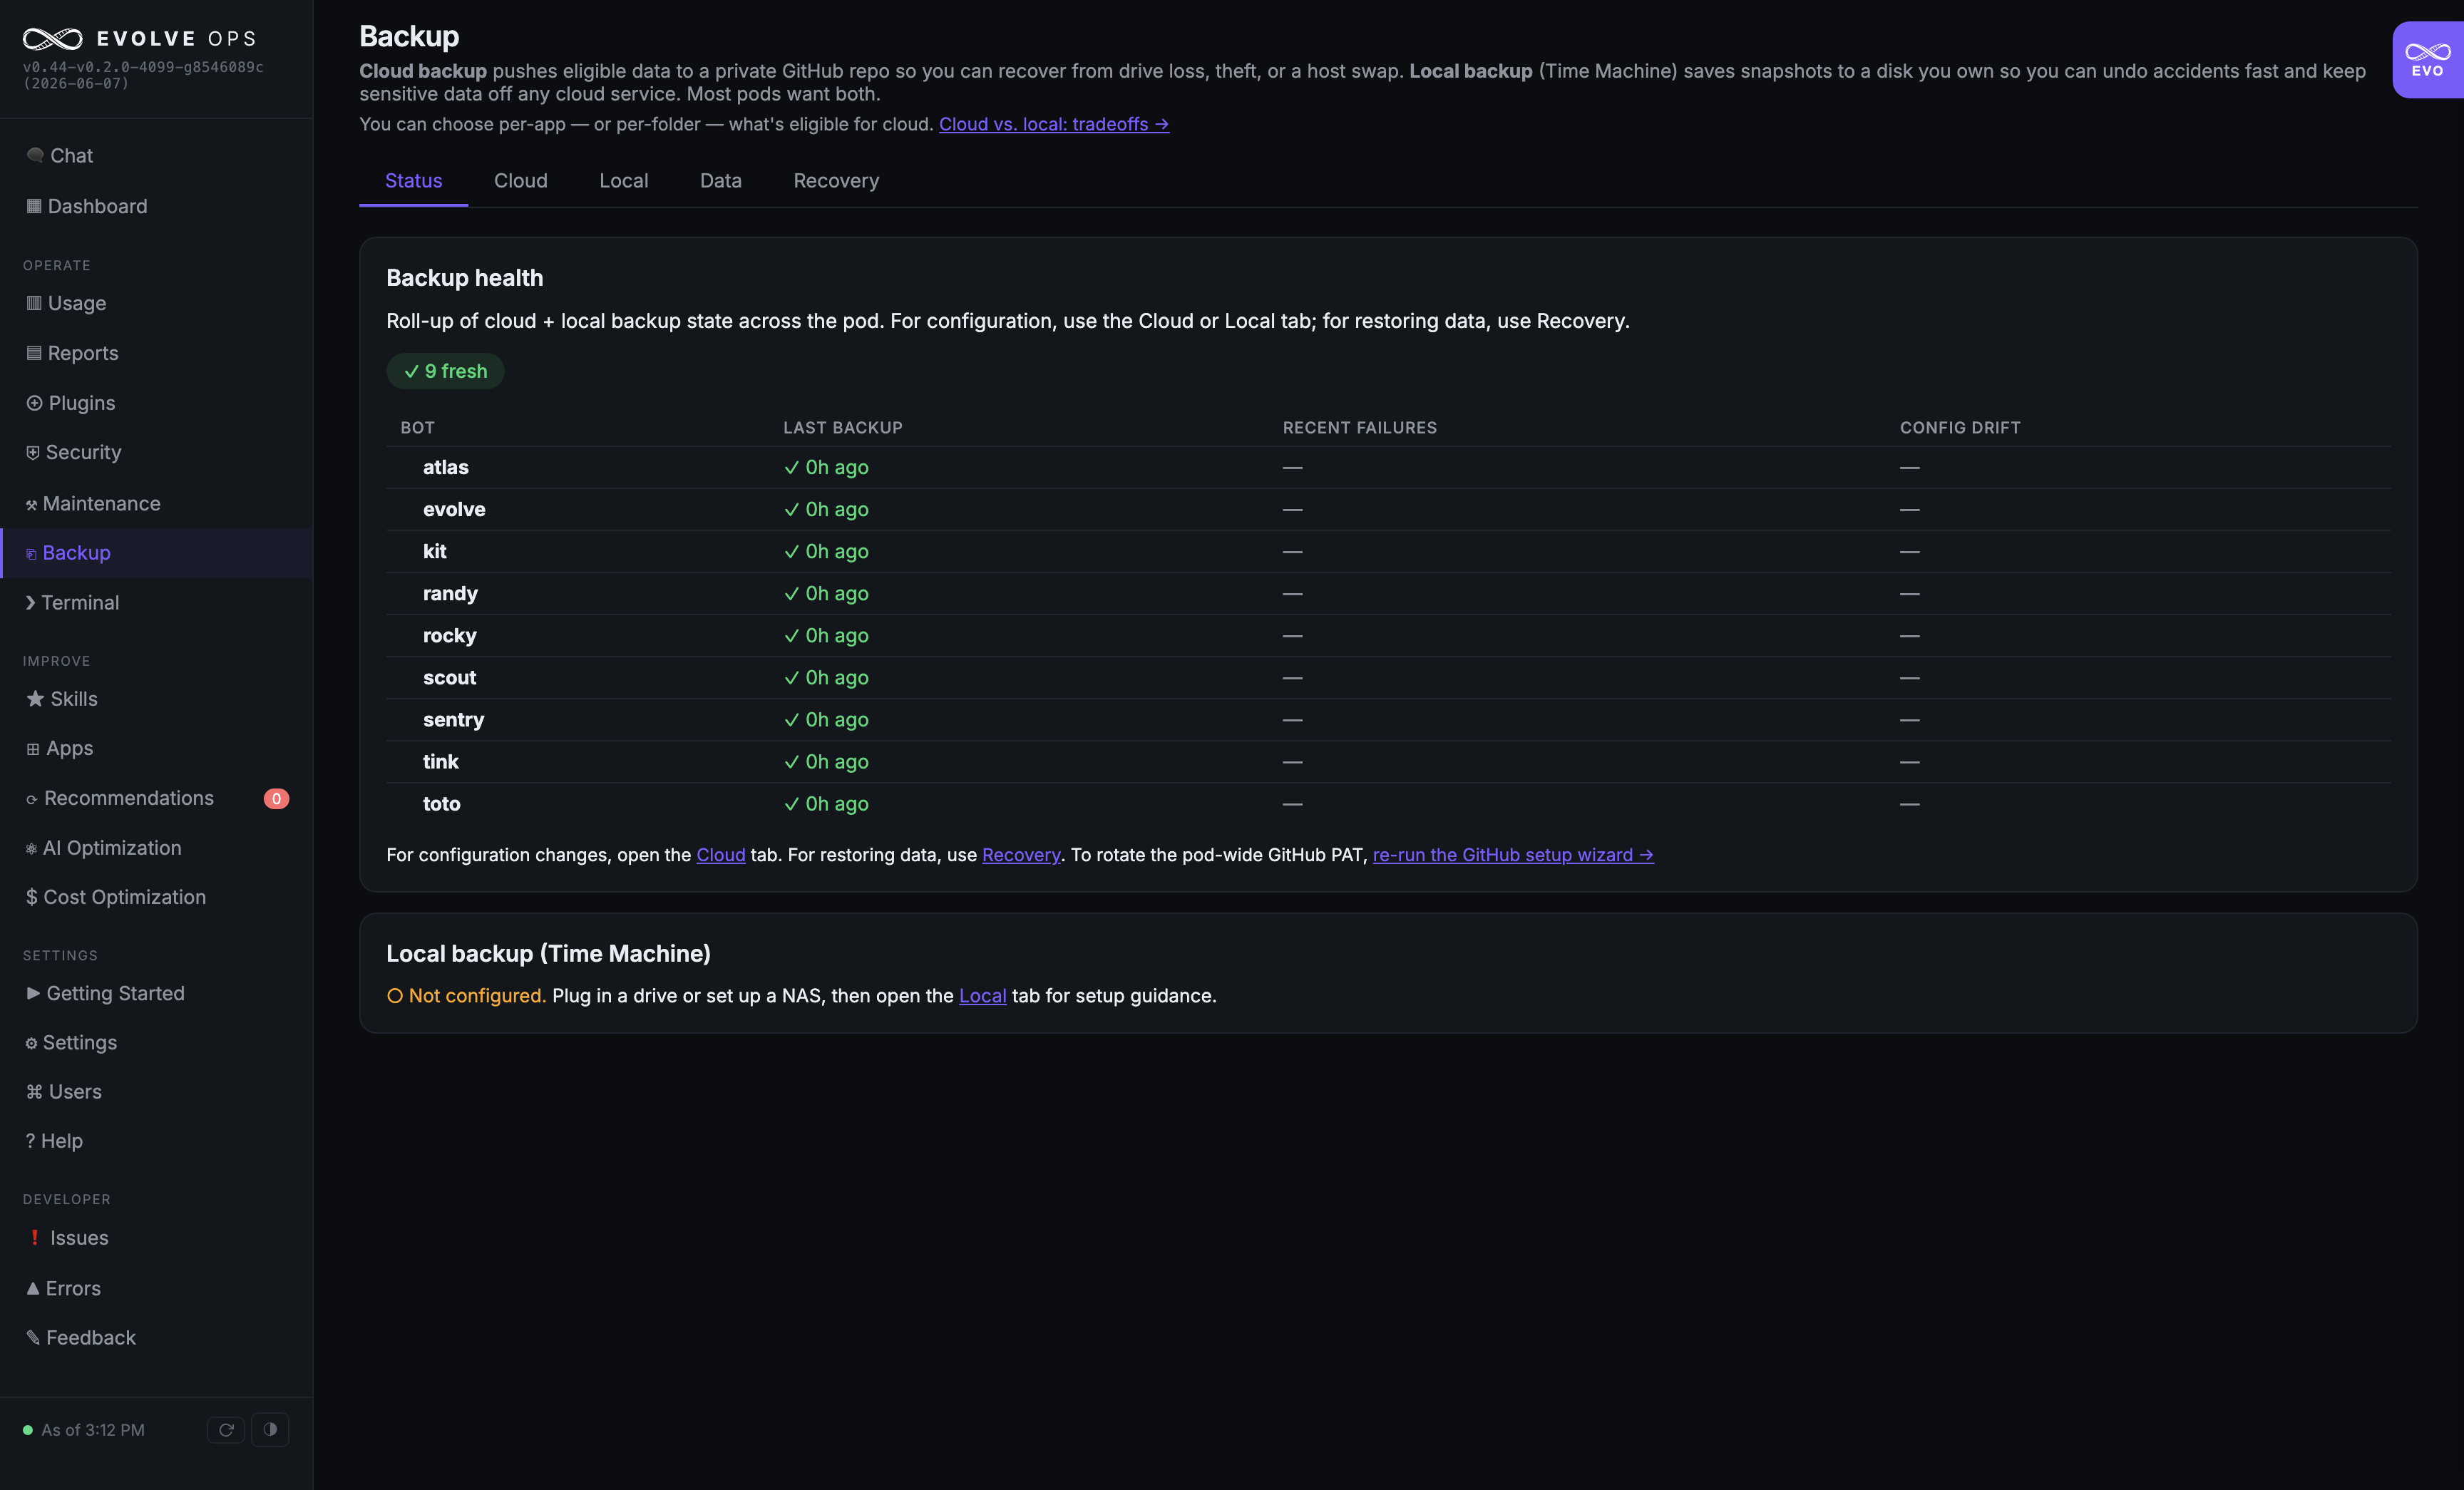Click the Local backup (Time Machine) heading
This screenshot has height=1490, width=2464.
[548, 953]
